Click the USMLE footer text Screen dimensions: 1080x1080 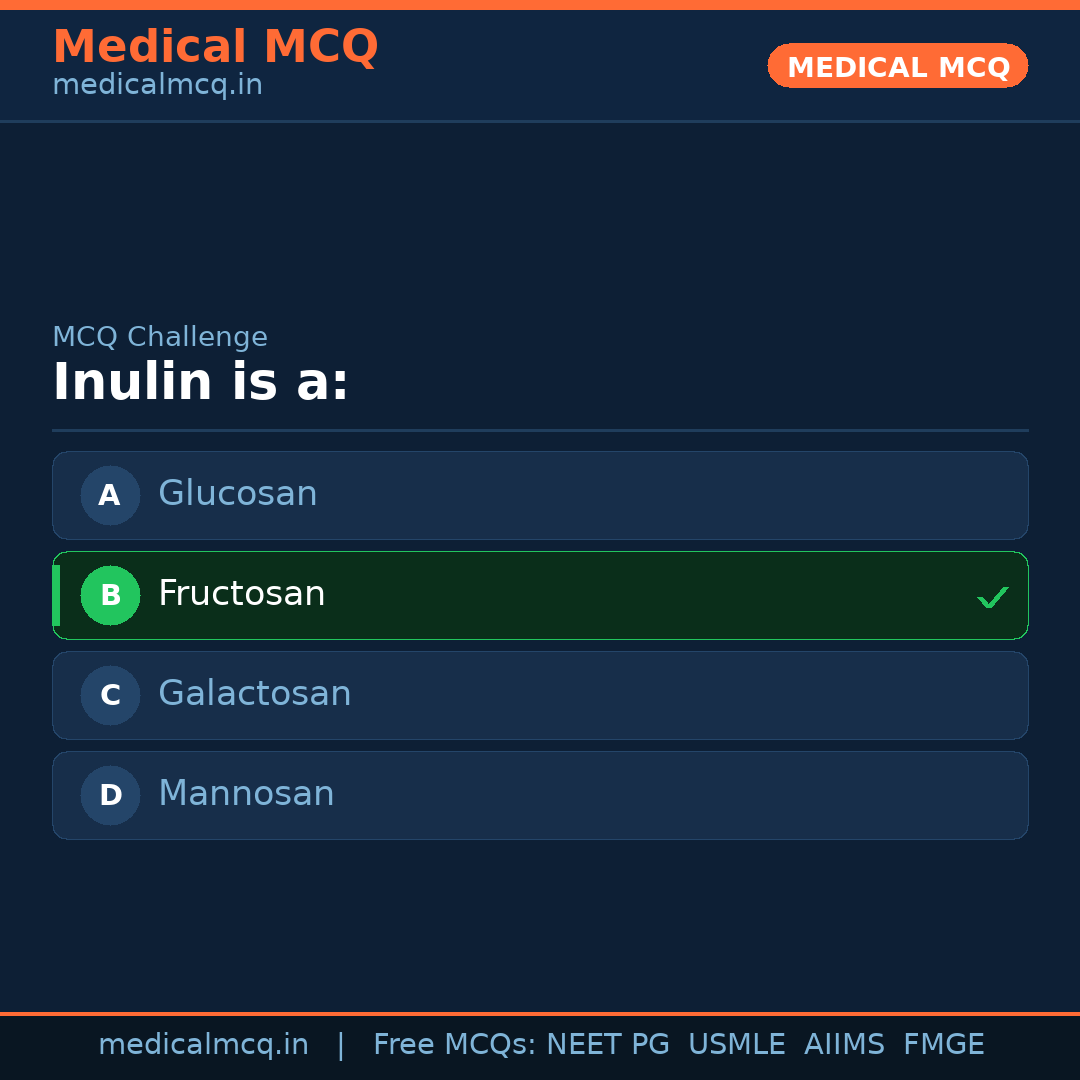point(736,1045)
